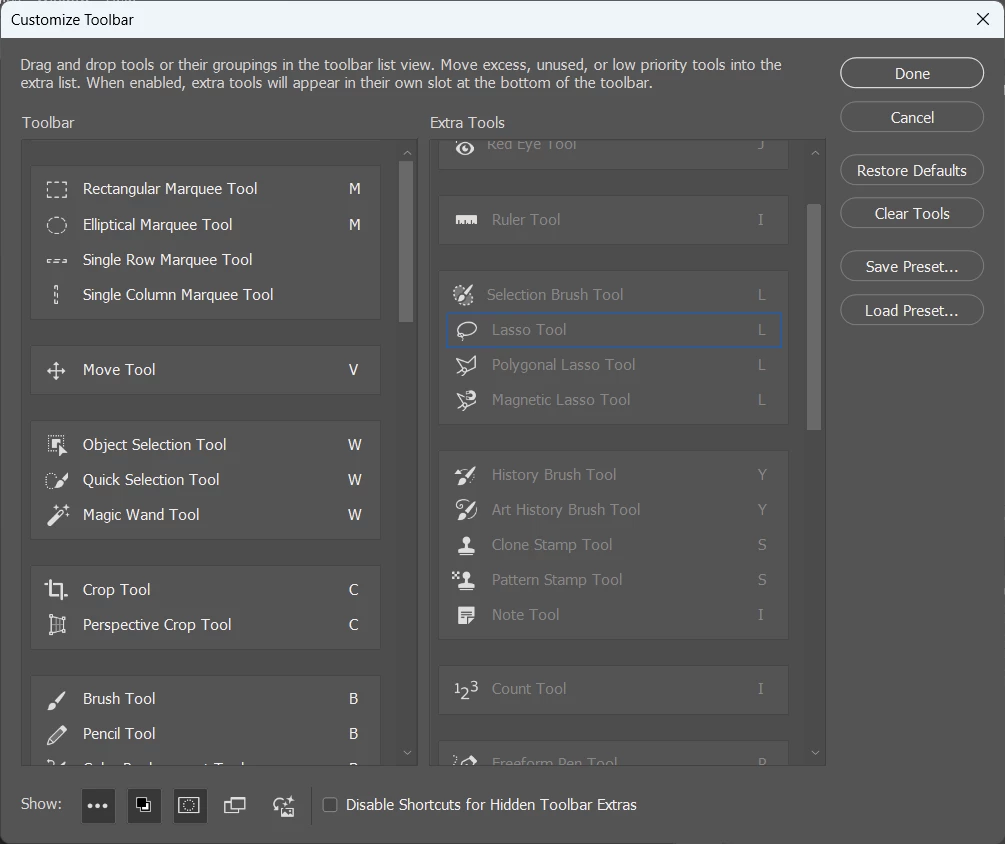Click Extra Tools scroll up arrow

[x=815, y=153]
